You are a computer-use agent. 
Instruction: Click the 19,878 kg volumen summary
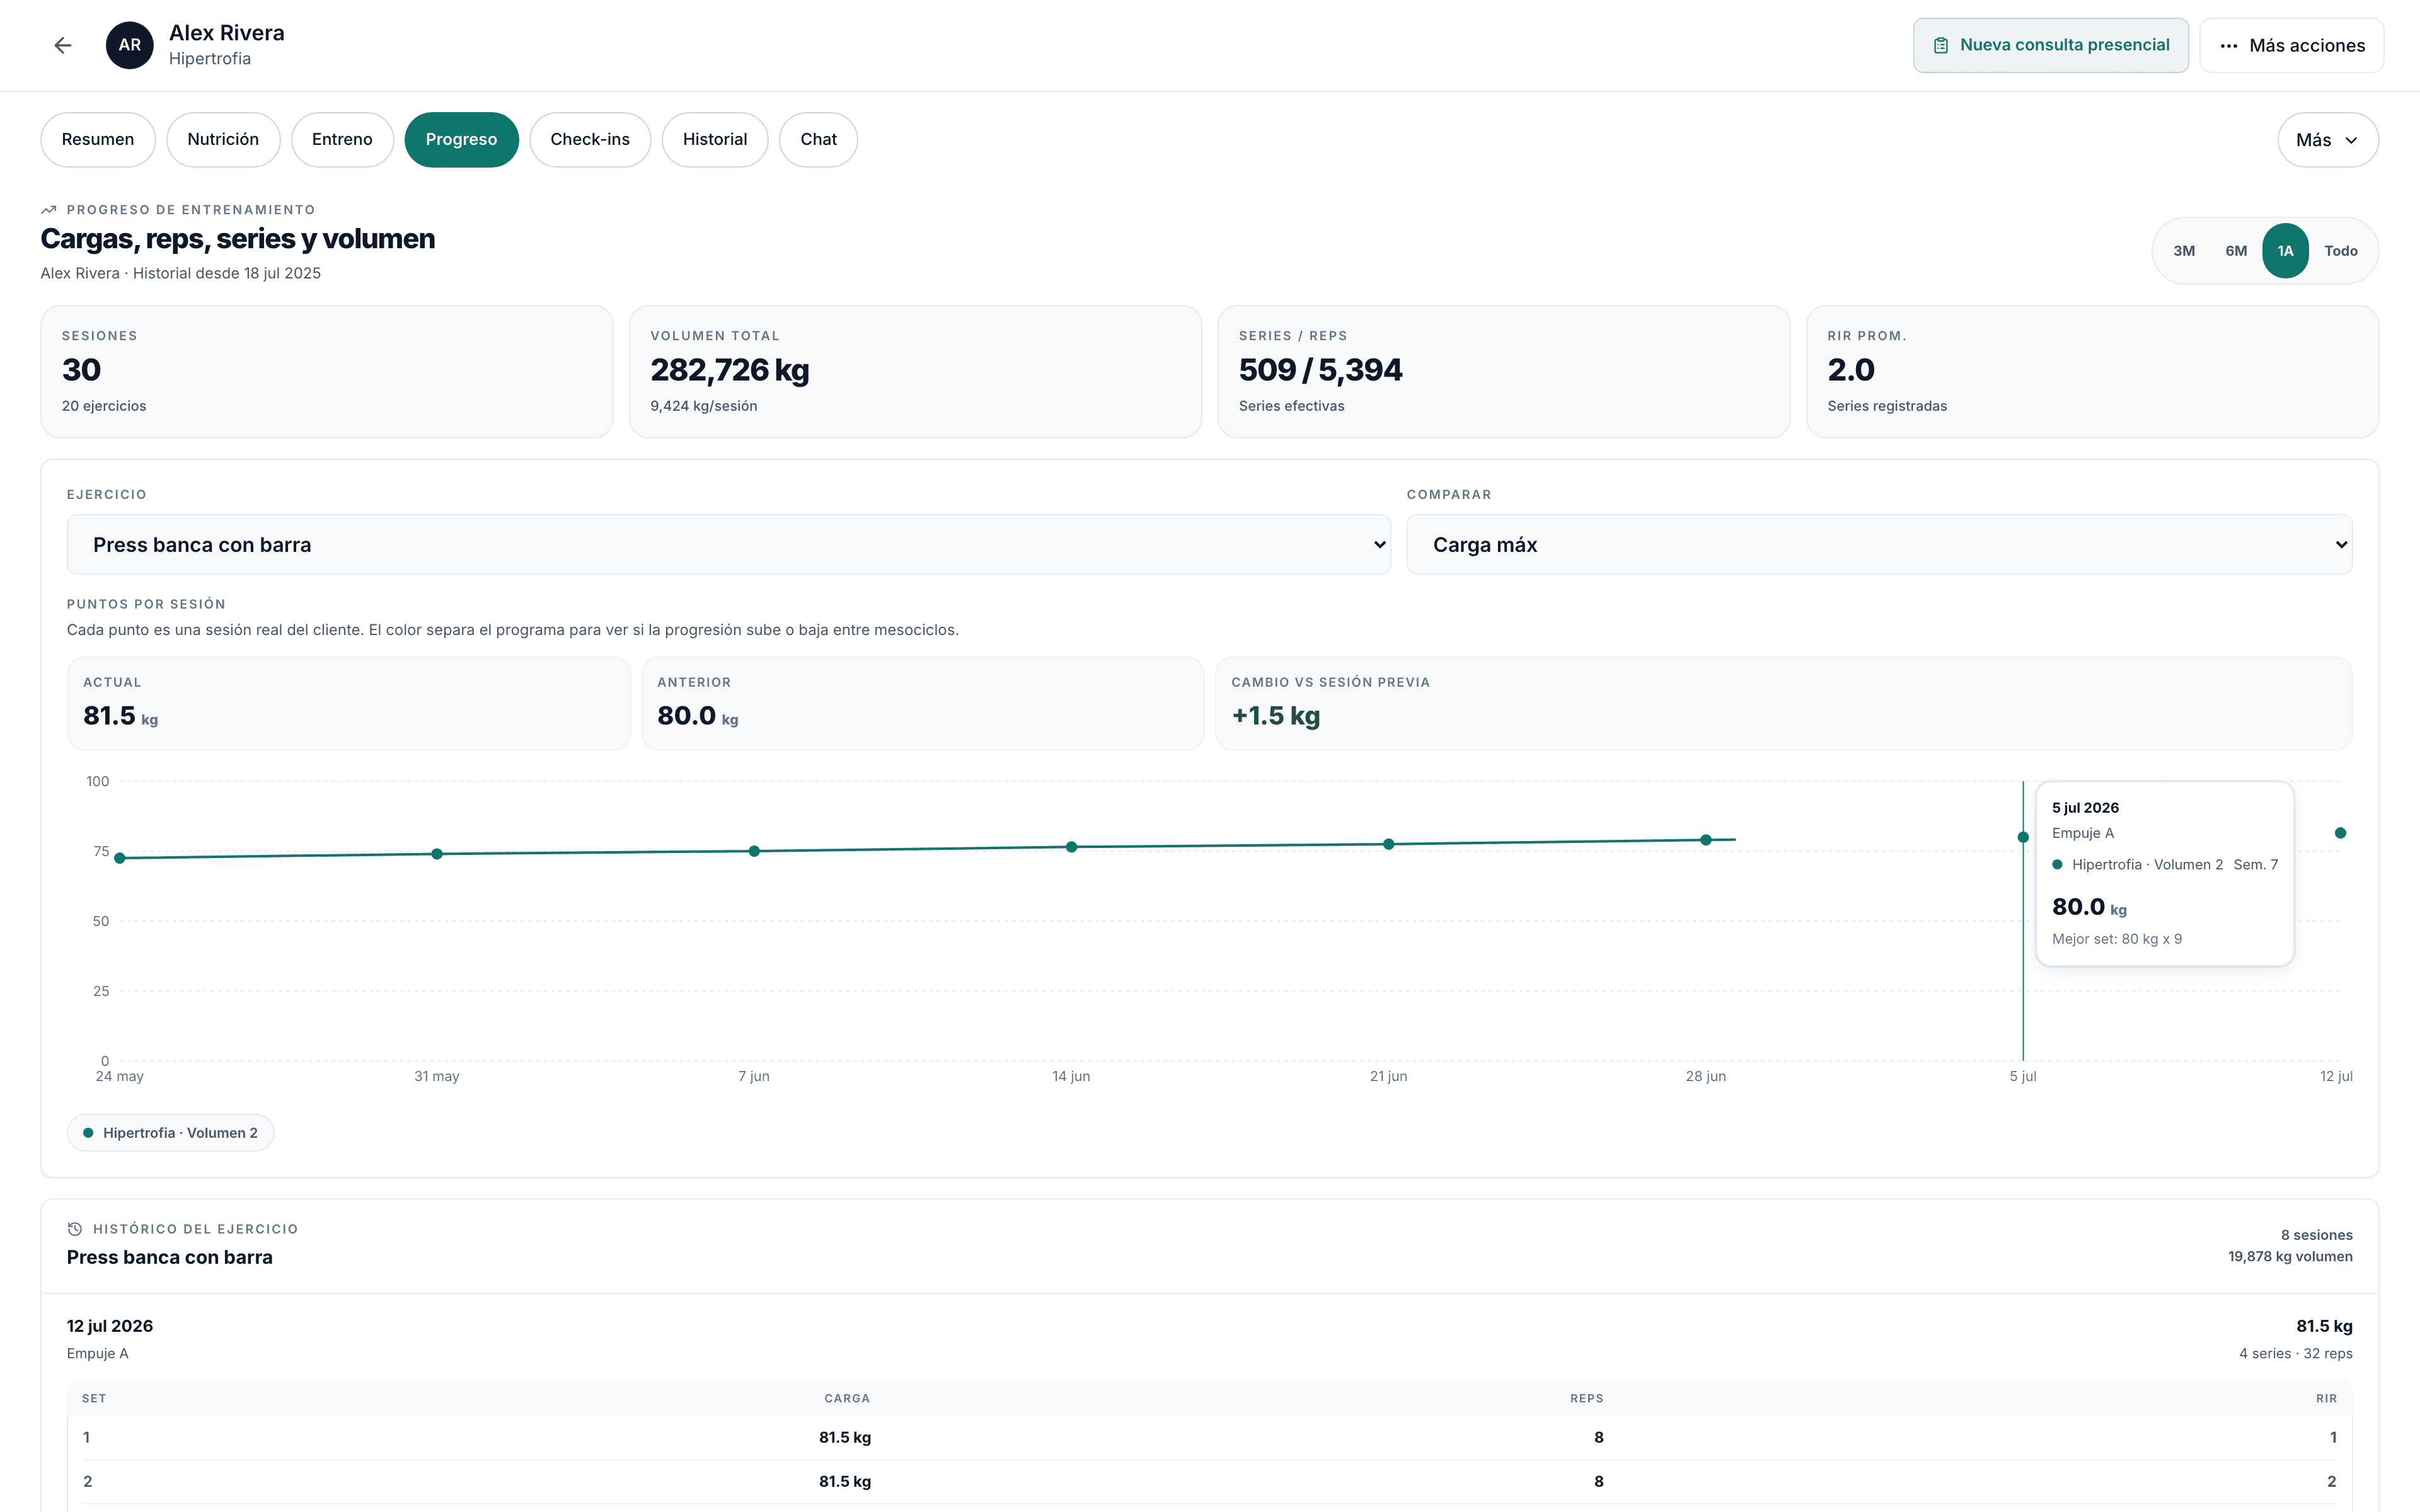pyautogui.click(x=2290, y=1257)
